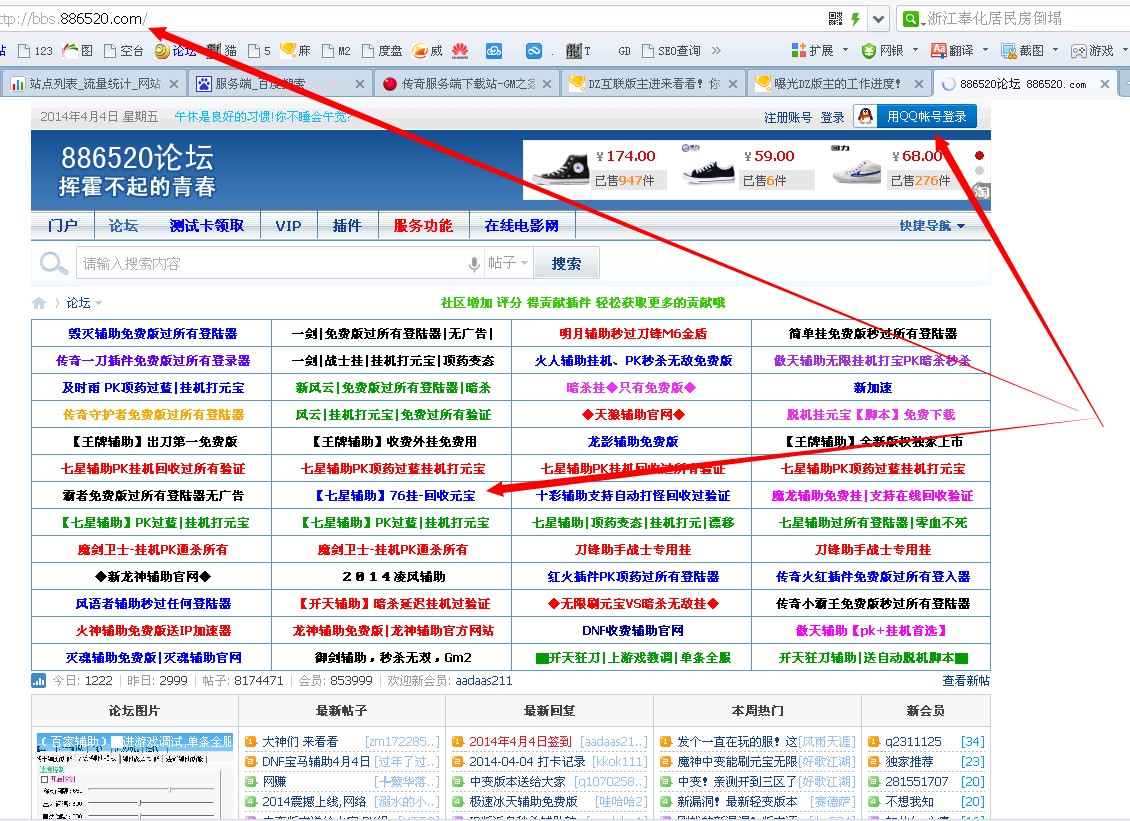Viewport: 1130px width, 821px height.
Task: Click the 翻译 translate icon
Action: pos(938,50)
